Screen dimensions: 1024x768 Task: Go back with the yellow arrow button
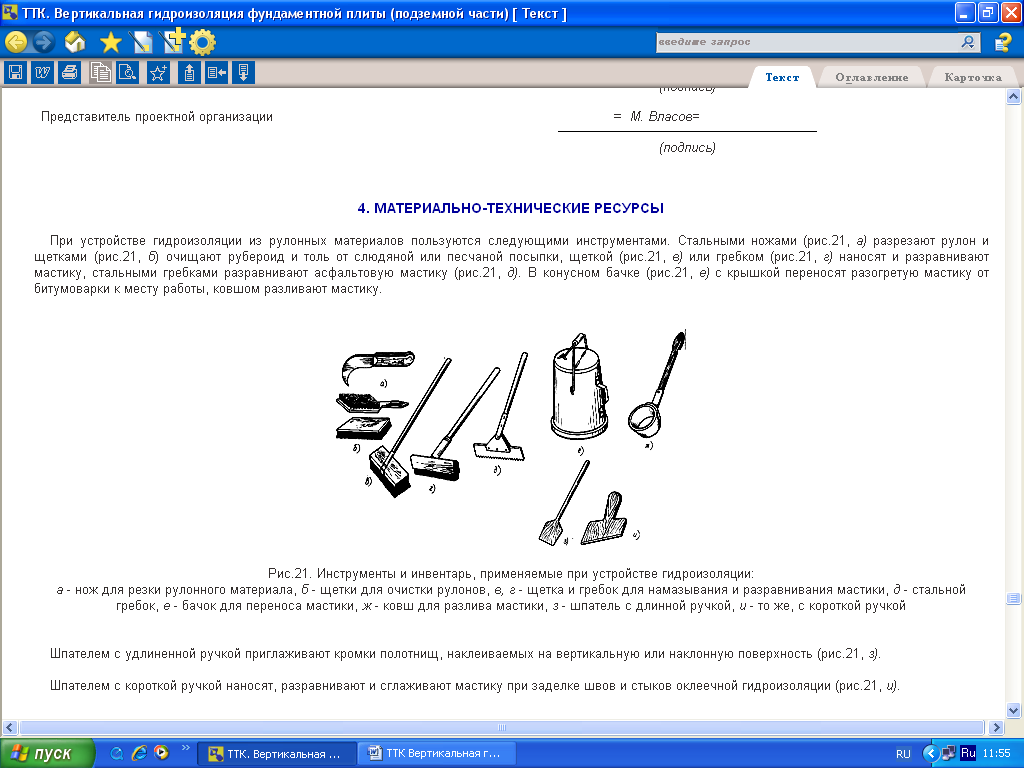click(x=16, y=42)
